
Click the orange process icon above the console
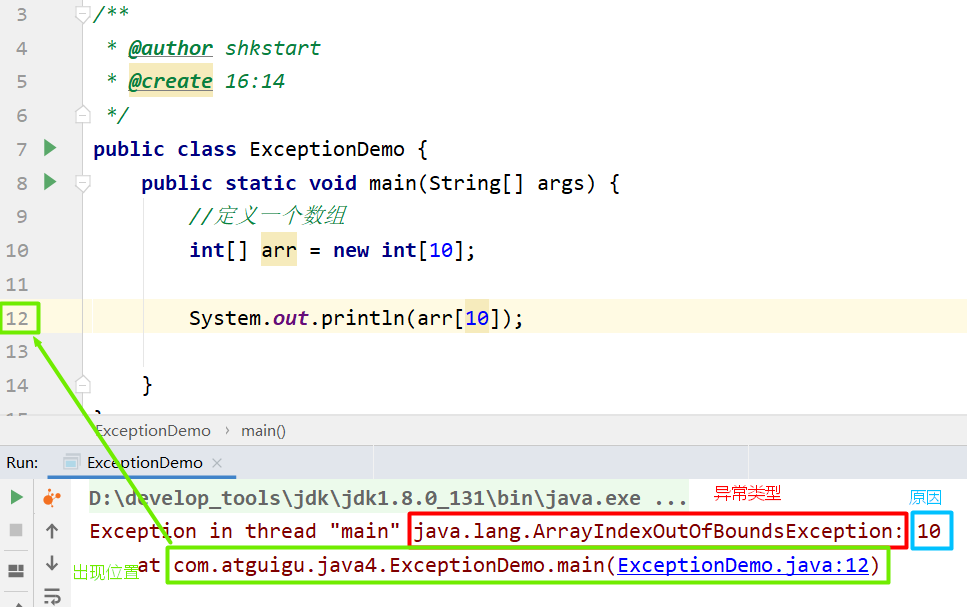click(x=51, y=495)
